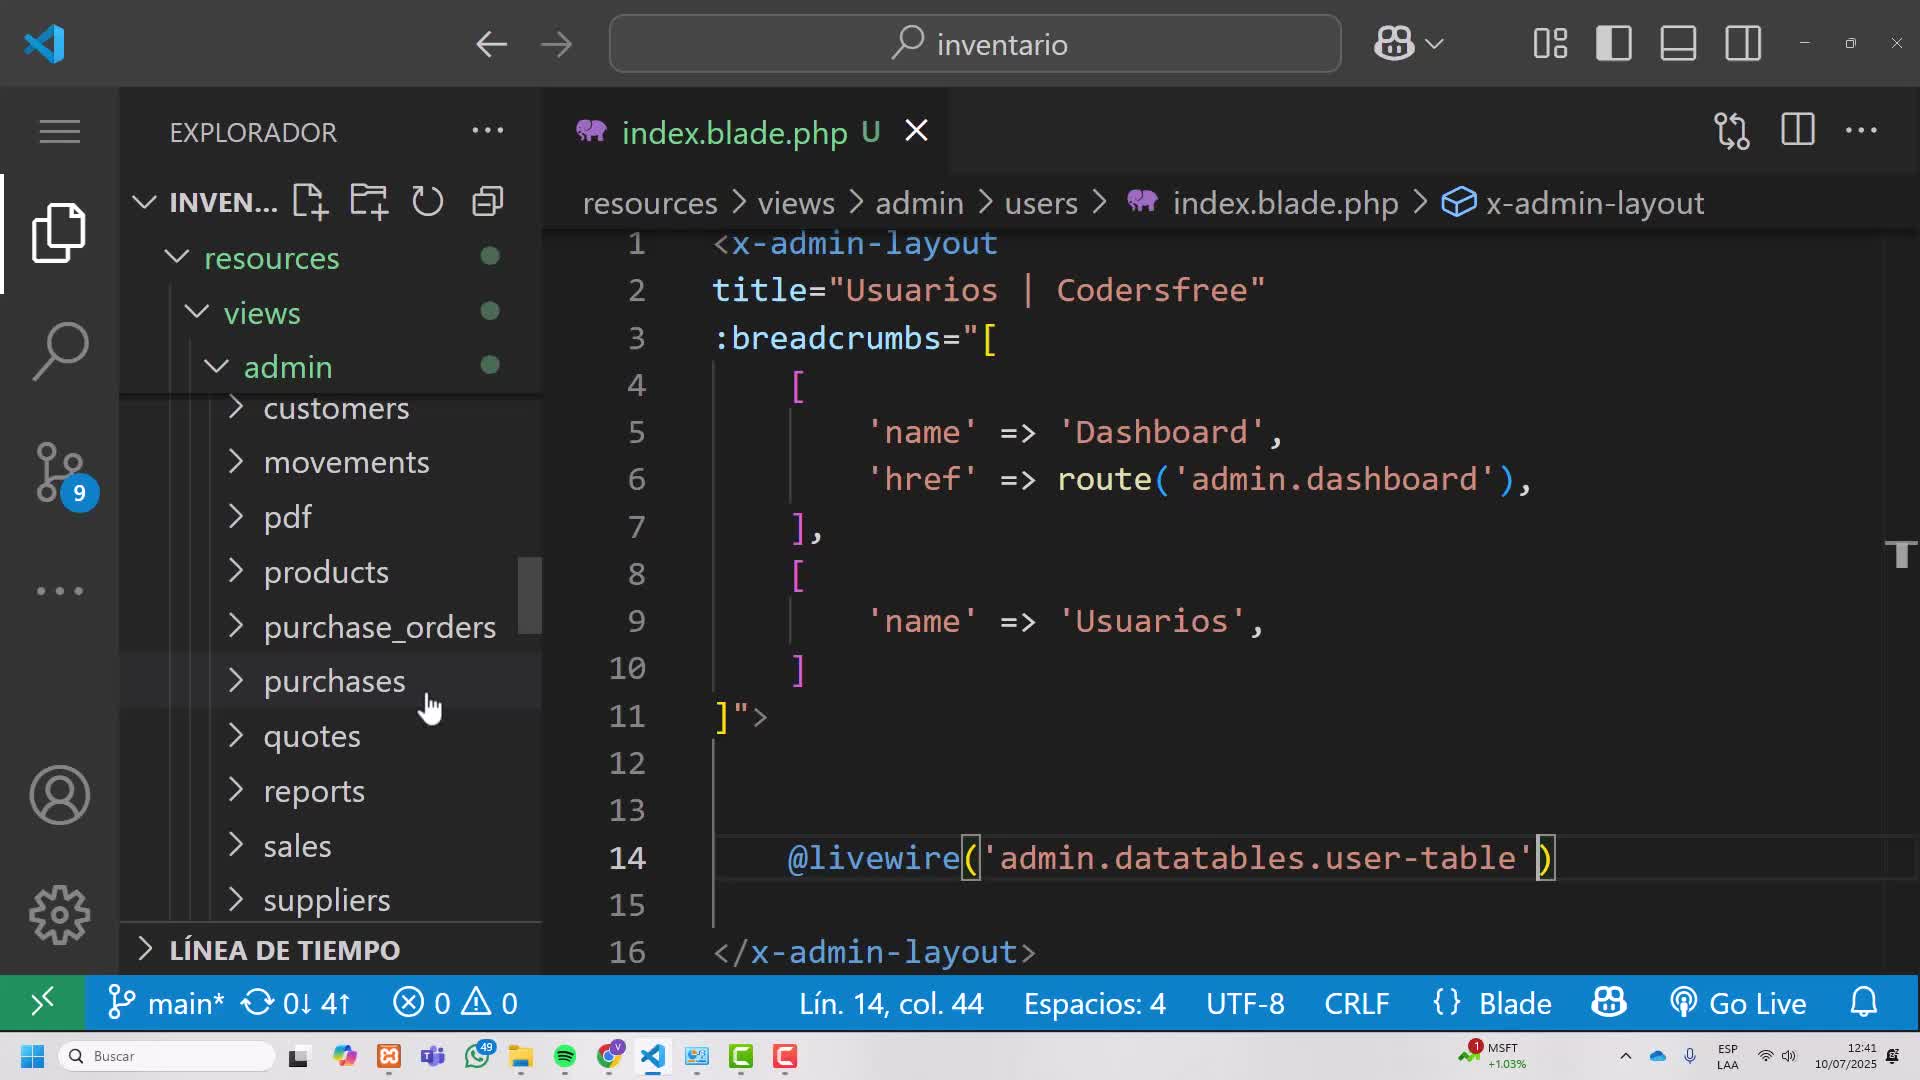The height and width of the screenshot is (1080, 1920).
Task: Open the Search view in activity bar
Action: [x=59, y=351]
